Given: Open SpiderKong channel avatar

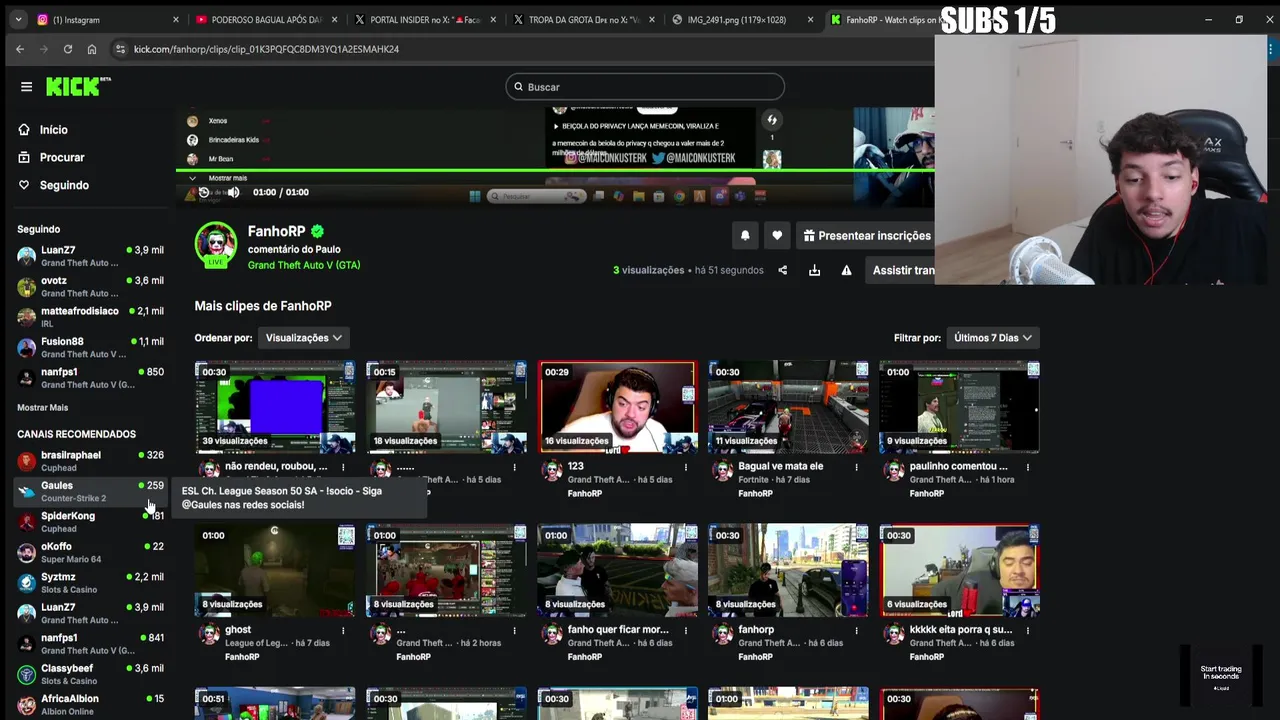Looking at the screenshot, I should click(x=26, y=522).
